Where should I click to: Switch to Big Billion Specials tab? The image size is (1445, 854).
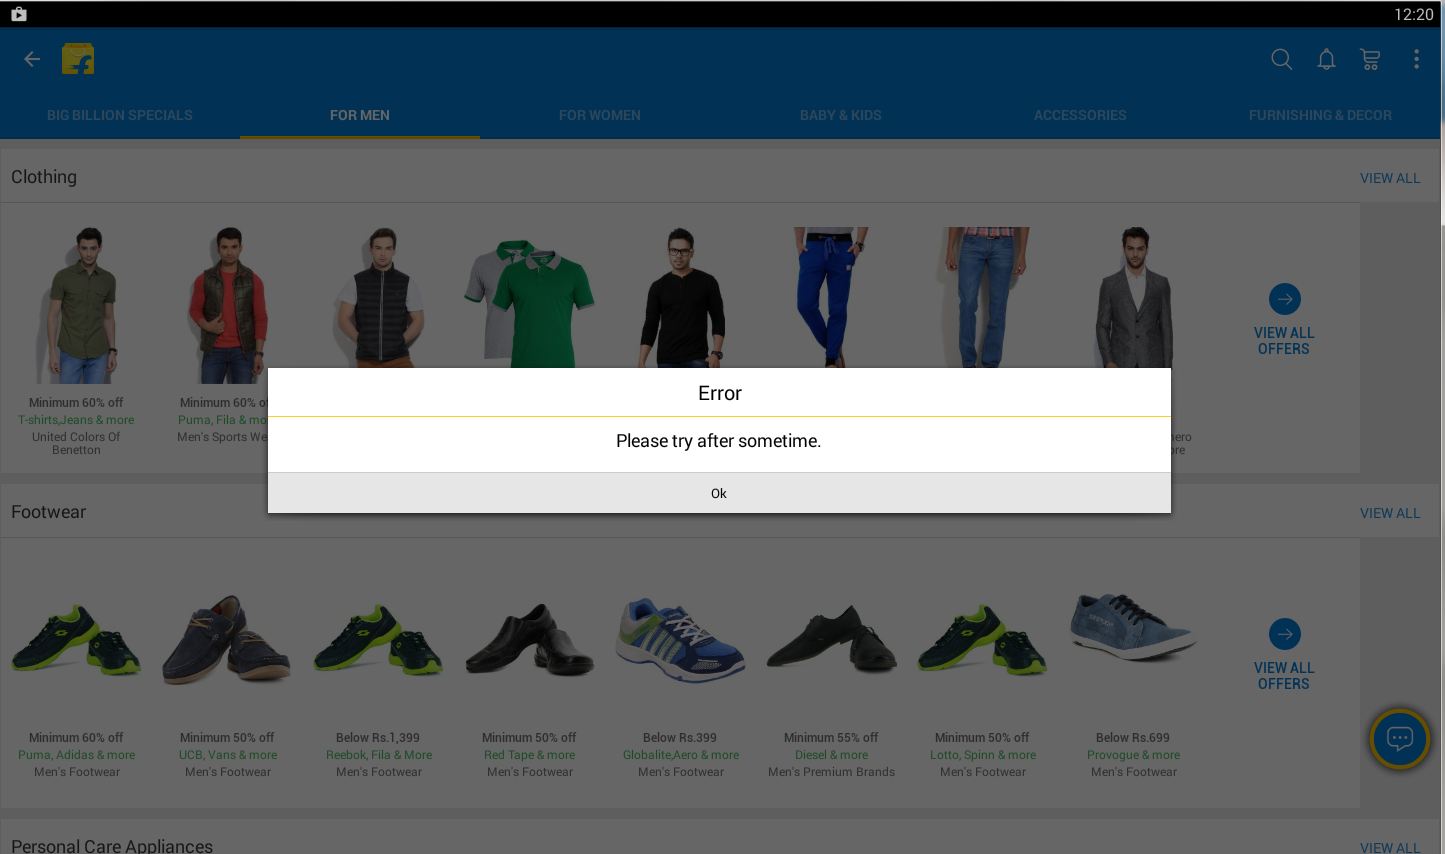click(x=120, y=115)
